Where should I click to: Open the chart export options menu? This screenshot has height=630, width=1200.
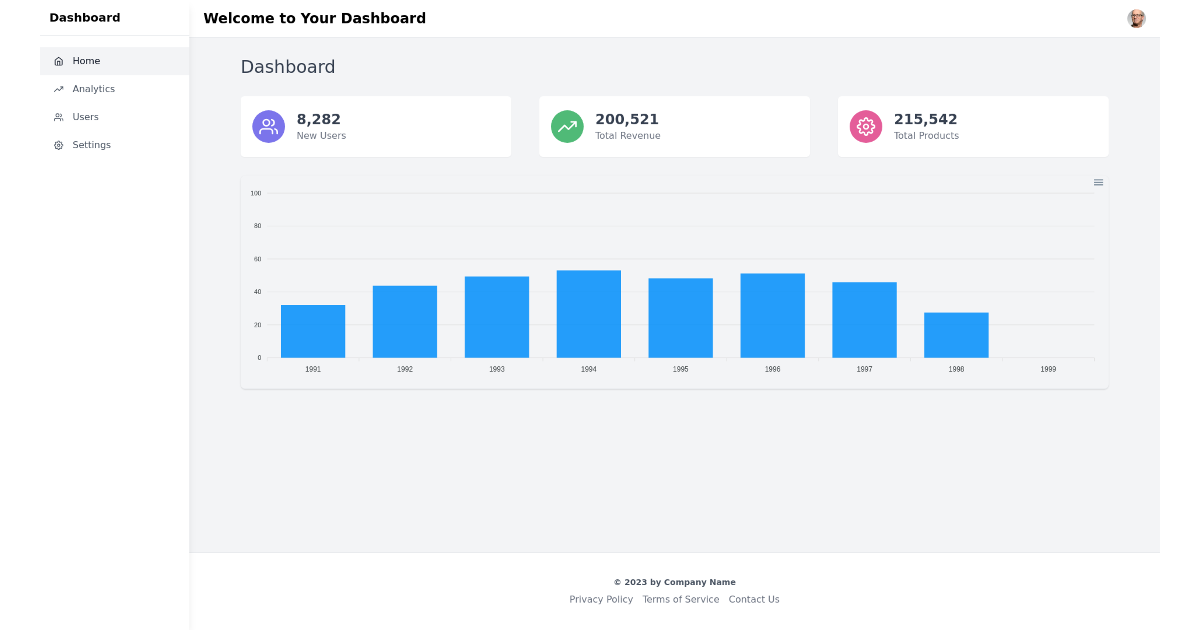pos(1098,182)
